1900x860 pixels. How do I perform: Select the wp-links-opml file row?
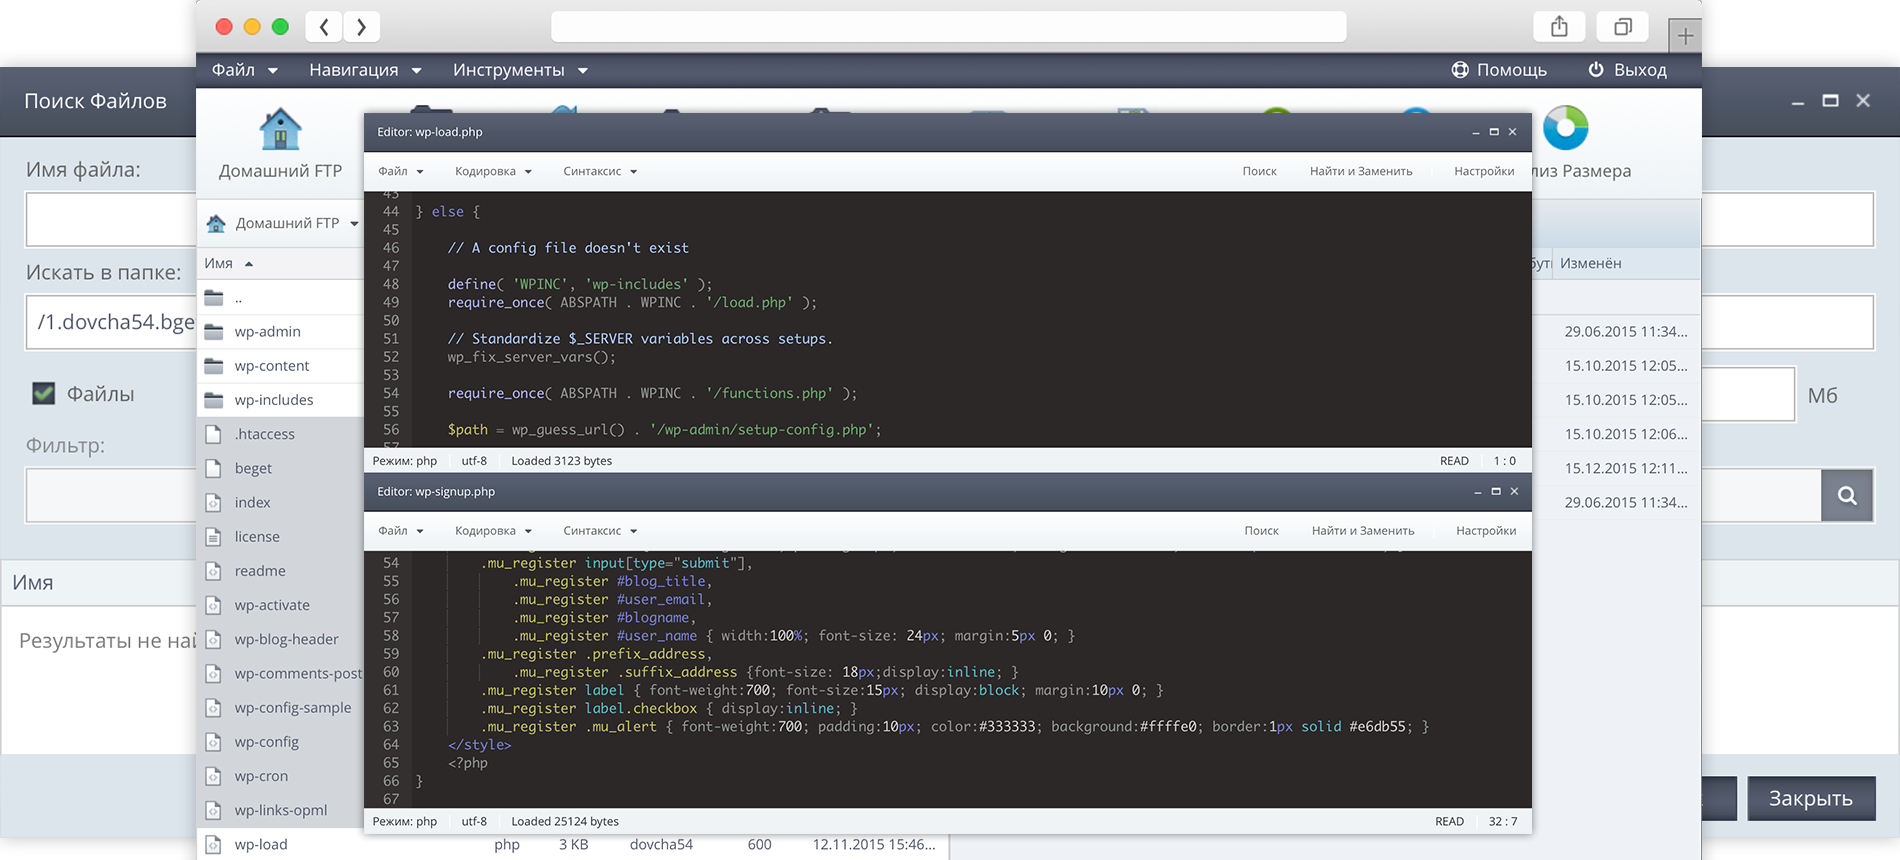tap(280, 810)
